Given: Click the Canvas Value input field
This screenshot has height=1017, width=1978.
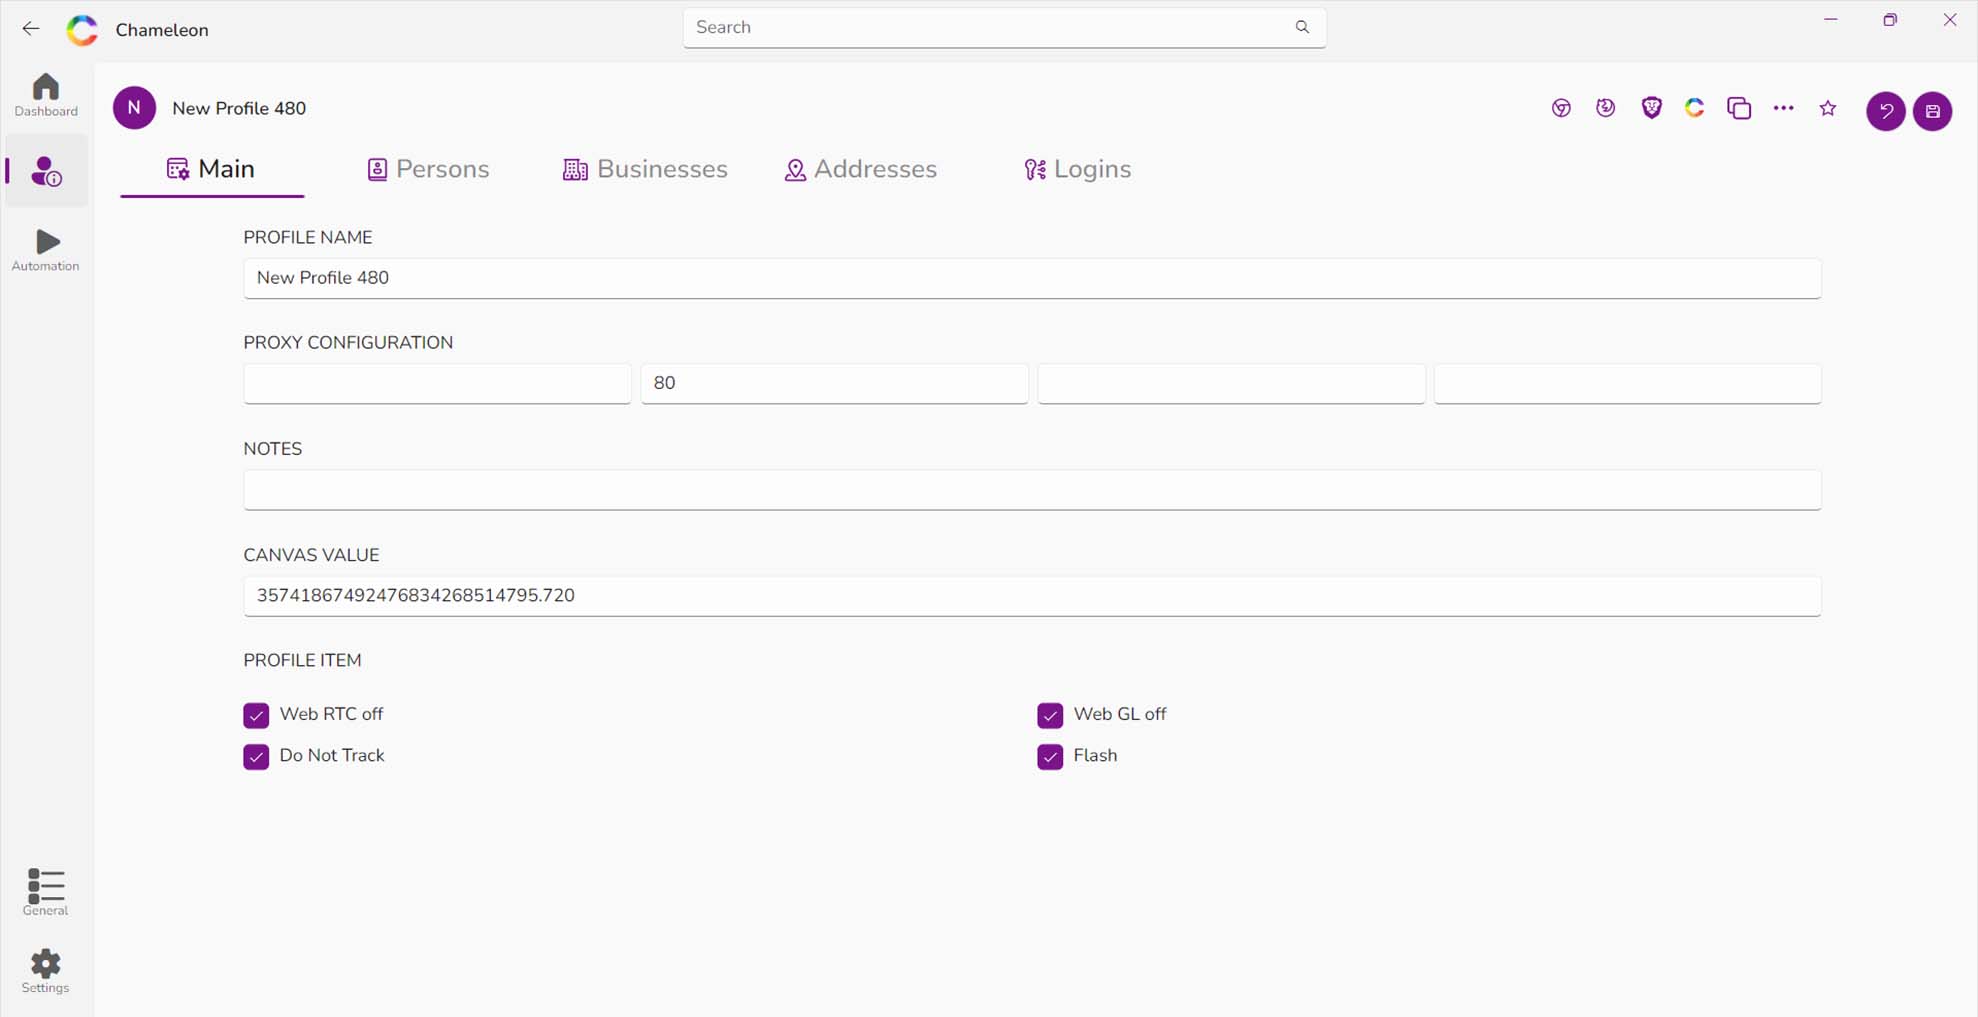Looking at the screenshot, I should pos(1032,596).
